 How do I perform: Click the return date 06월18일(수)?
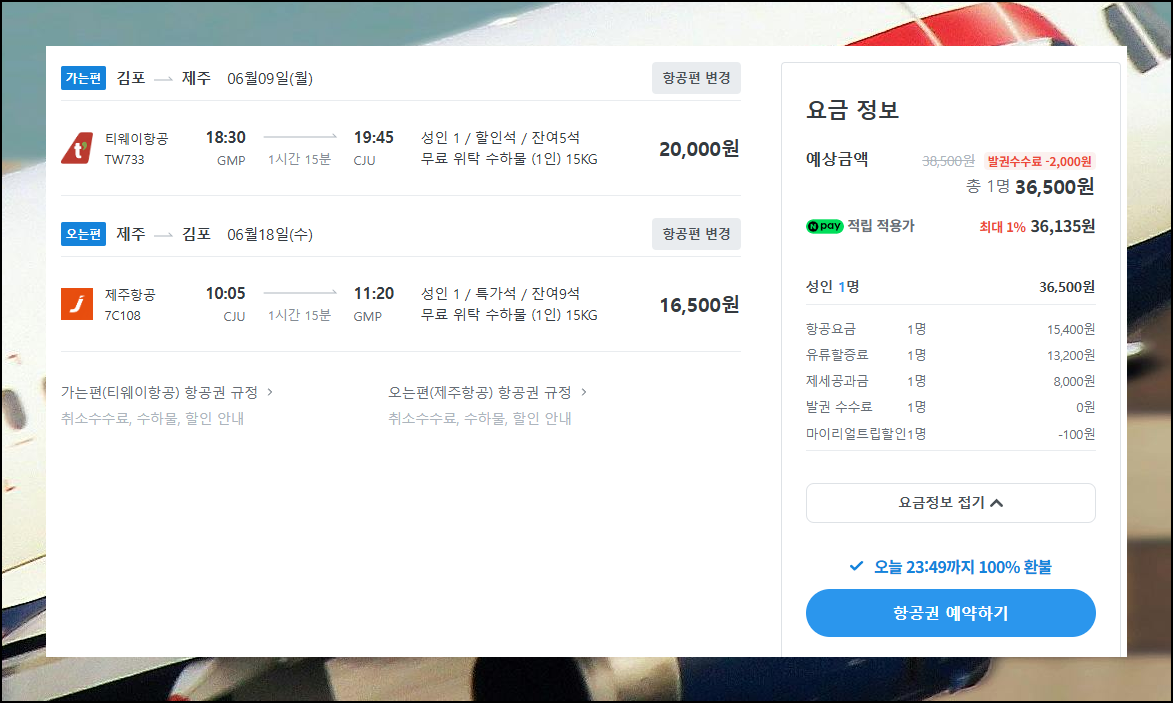click(x=270, y=235)
